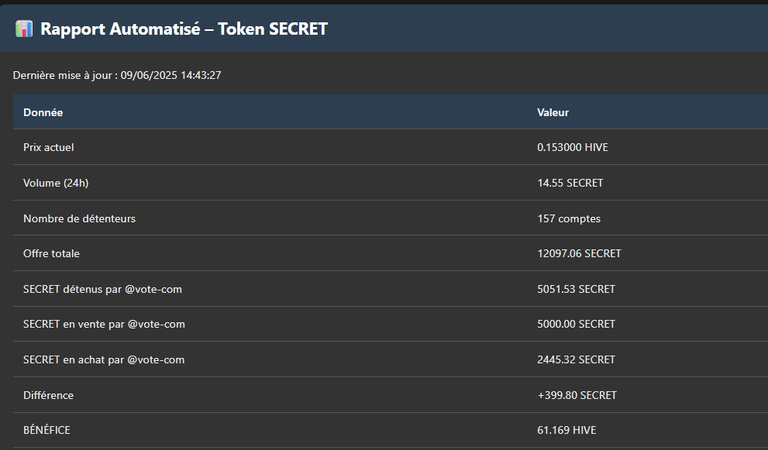Select the 'Offre totale' row label
This screenshot has height=450, width=768.
51,254
